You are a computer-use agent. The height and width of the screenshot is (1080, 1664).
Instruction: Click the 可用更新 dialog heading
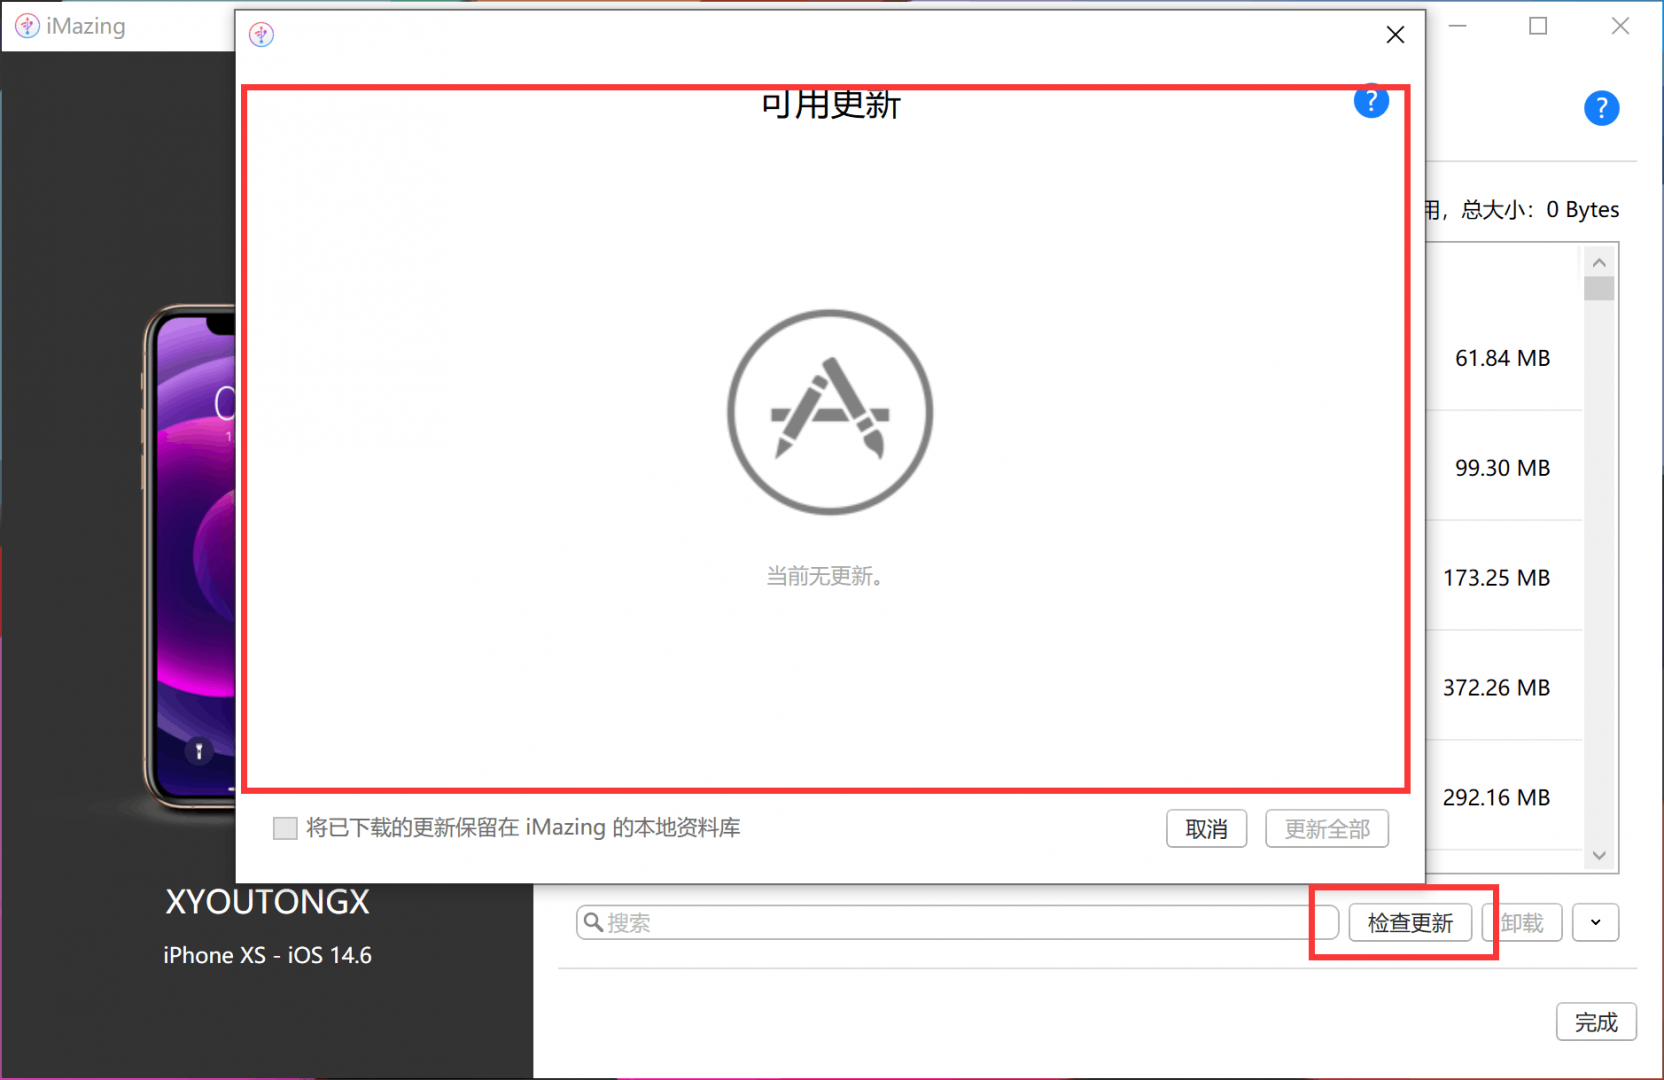tap(830, 105)
